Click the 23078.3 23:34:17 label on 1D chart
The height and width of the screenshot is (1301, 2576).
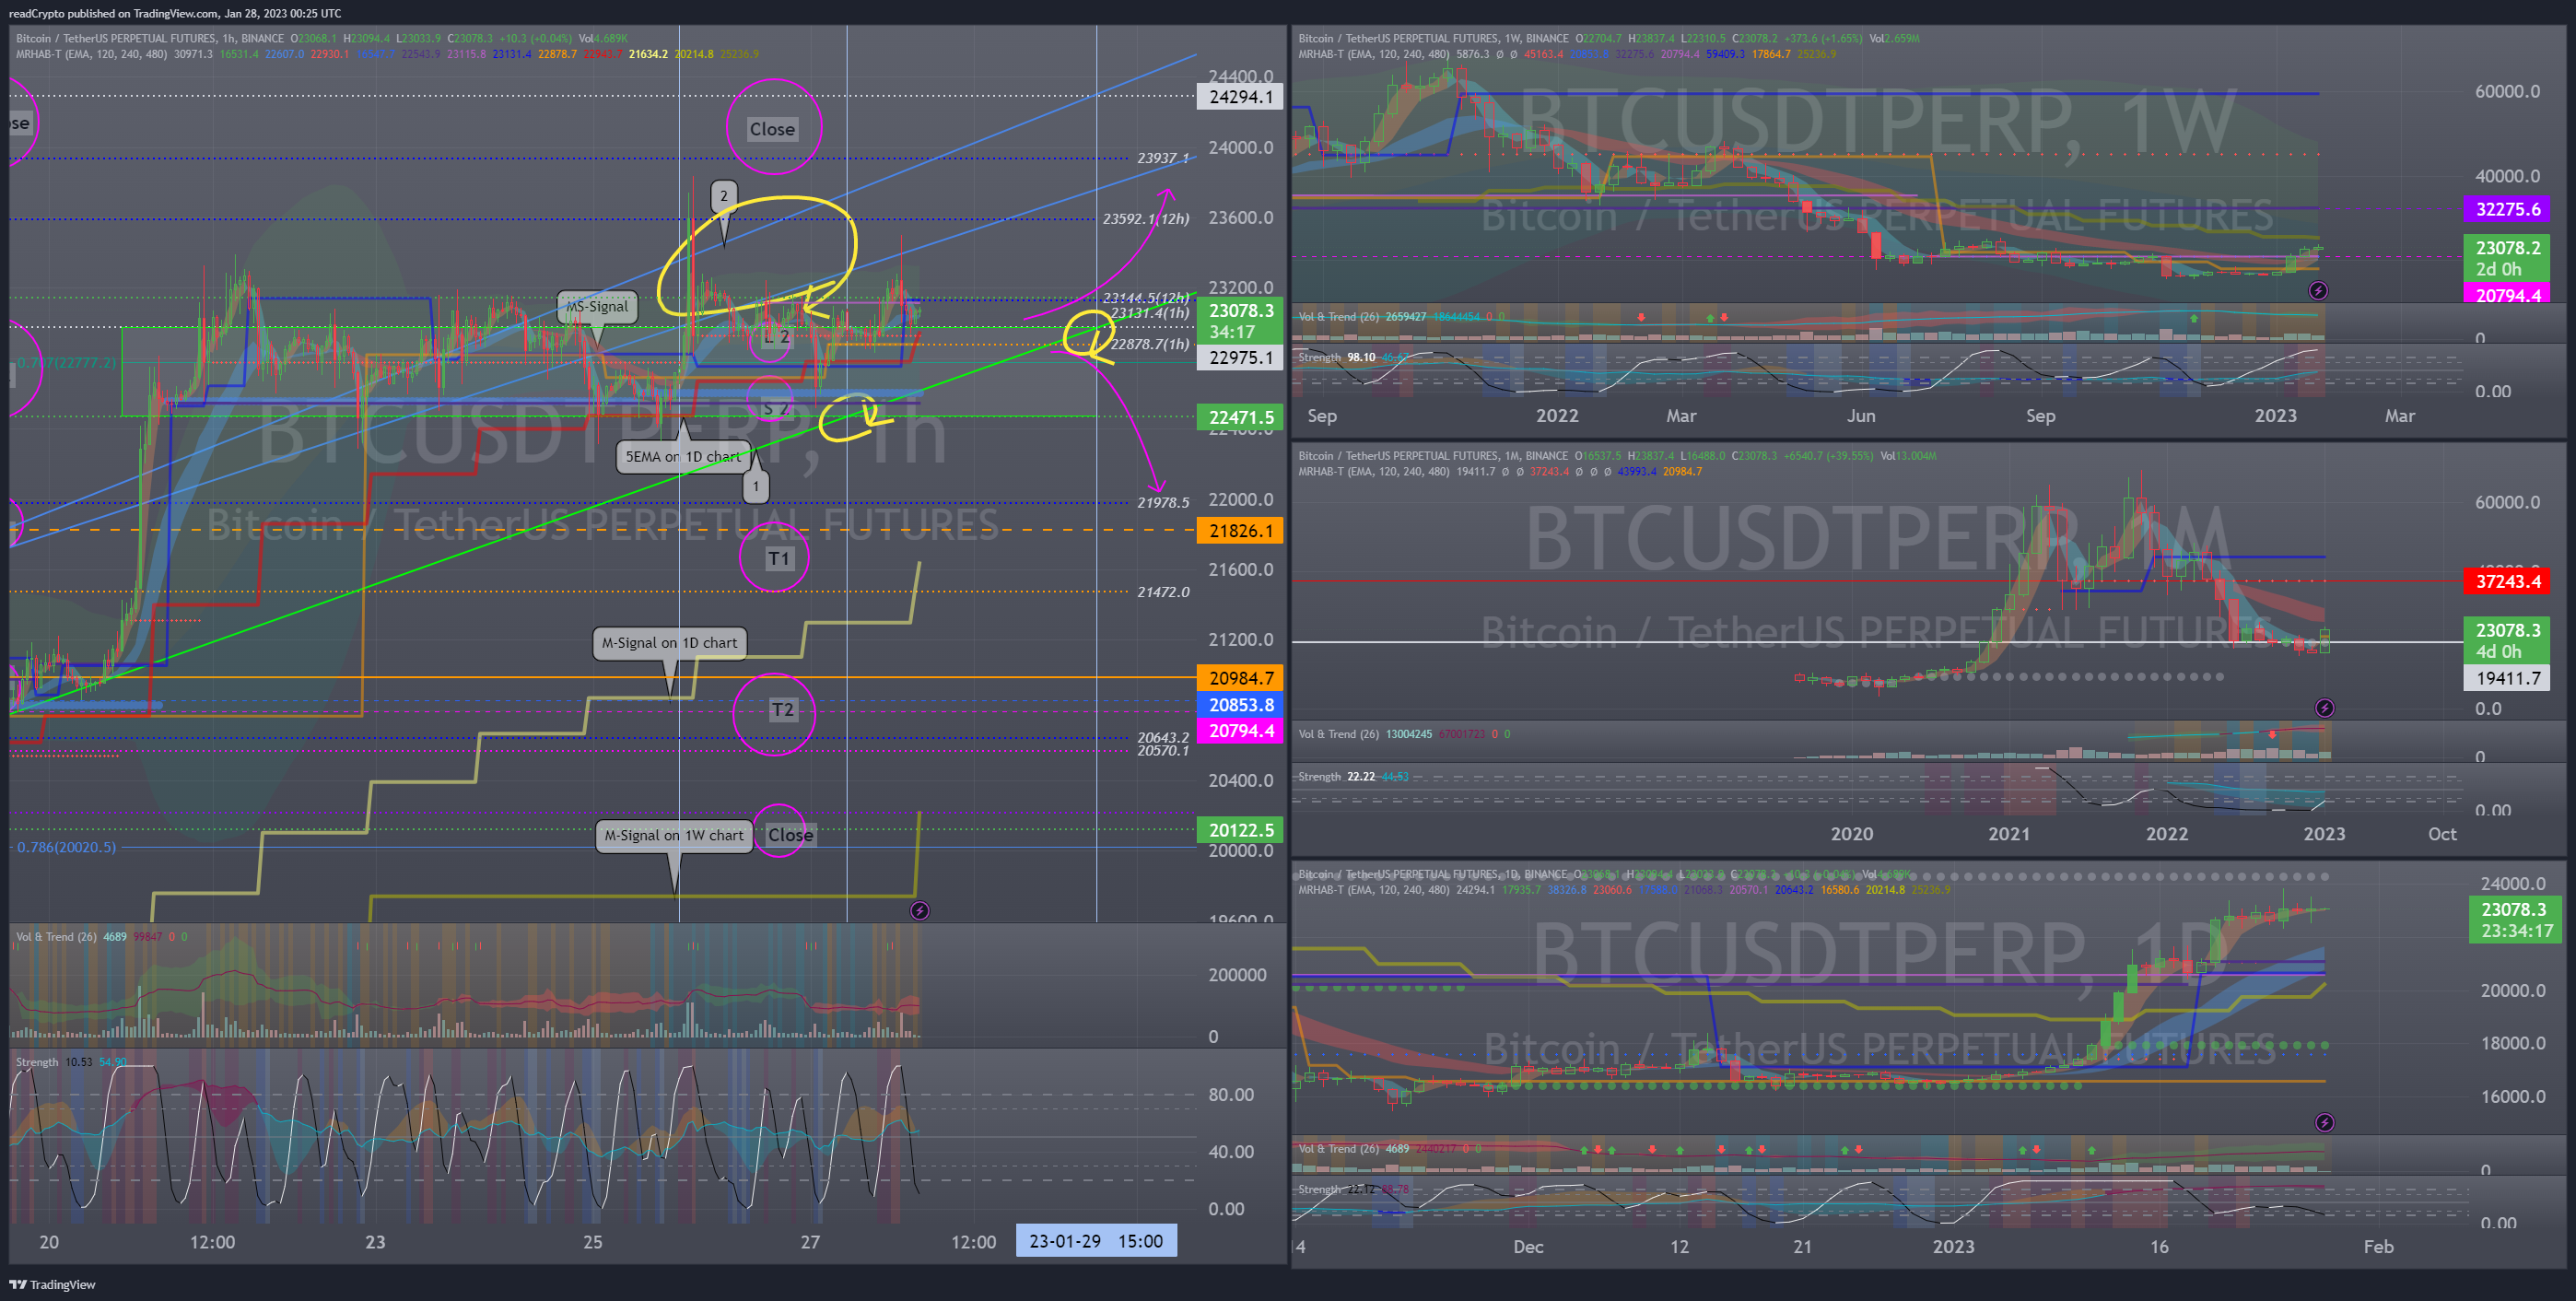pyautogui.click(x=2515, y=920)
